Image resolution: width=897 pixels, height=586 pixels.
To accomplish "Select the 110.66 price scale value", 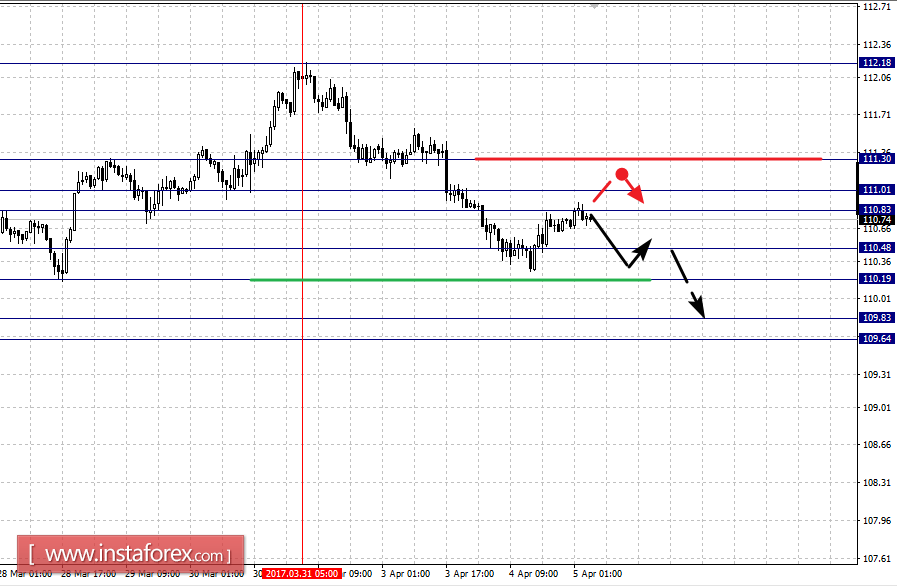I will pos(876,229).
